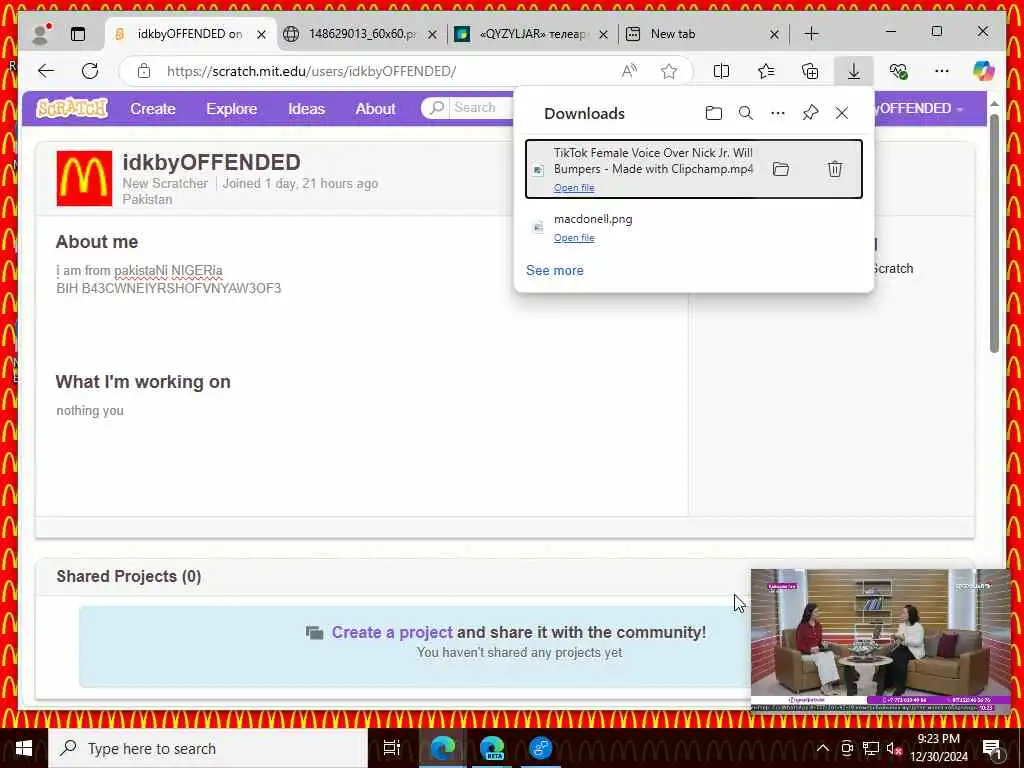The height and width of the screenshot is (768, 1024).
Task: Open Collections icon in toolbar
Action: 810,71
